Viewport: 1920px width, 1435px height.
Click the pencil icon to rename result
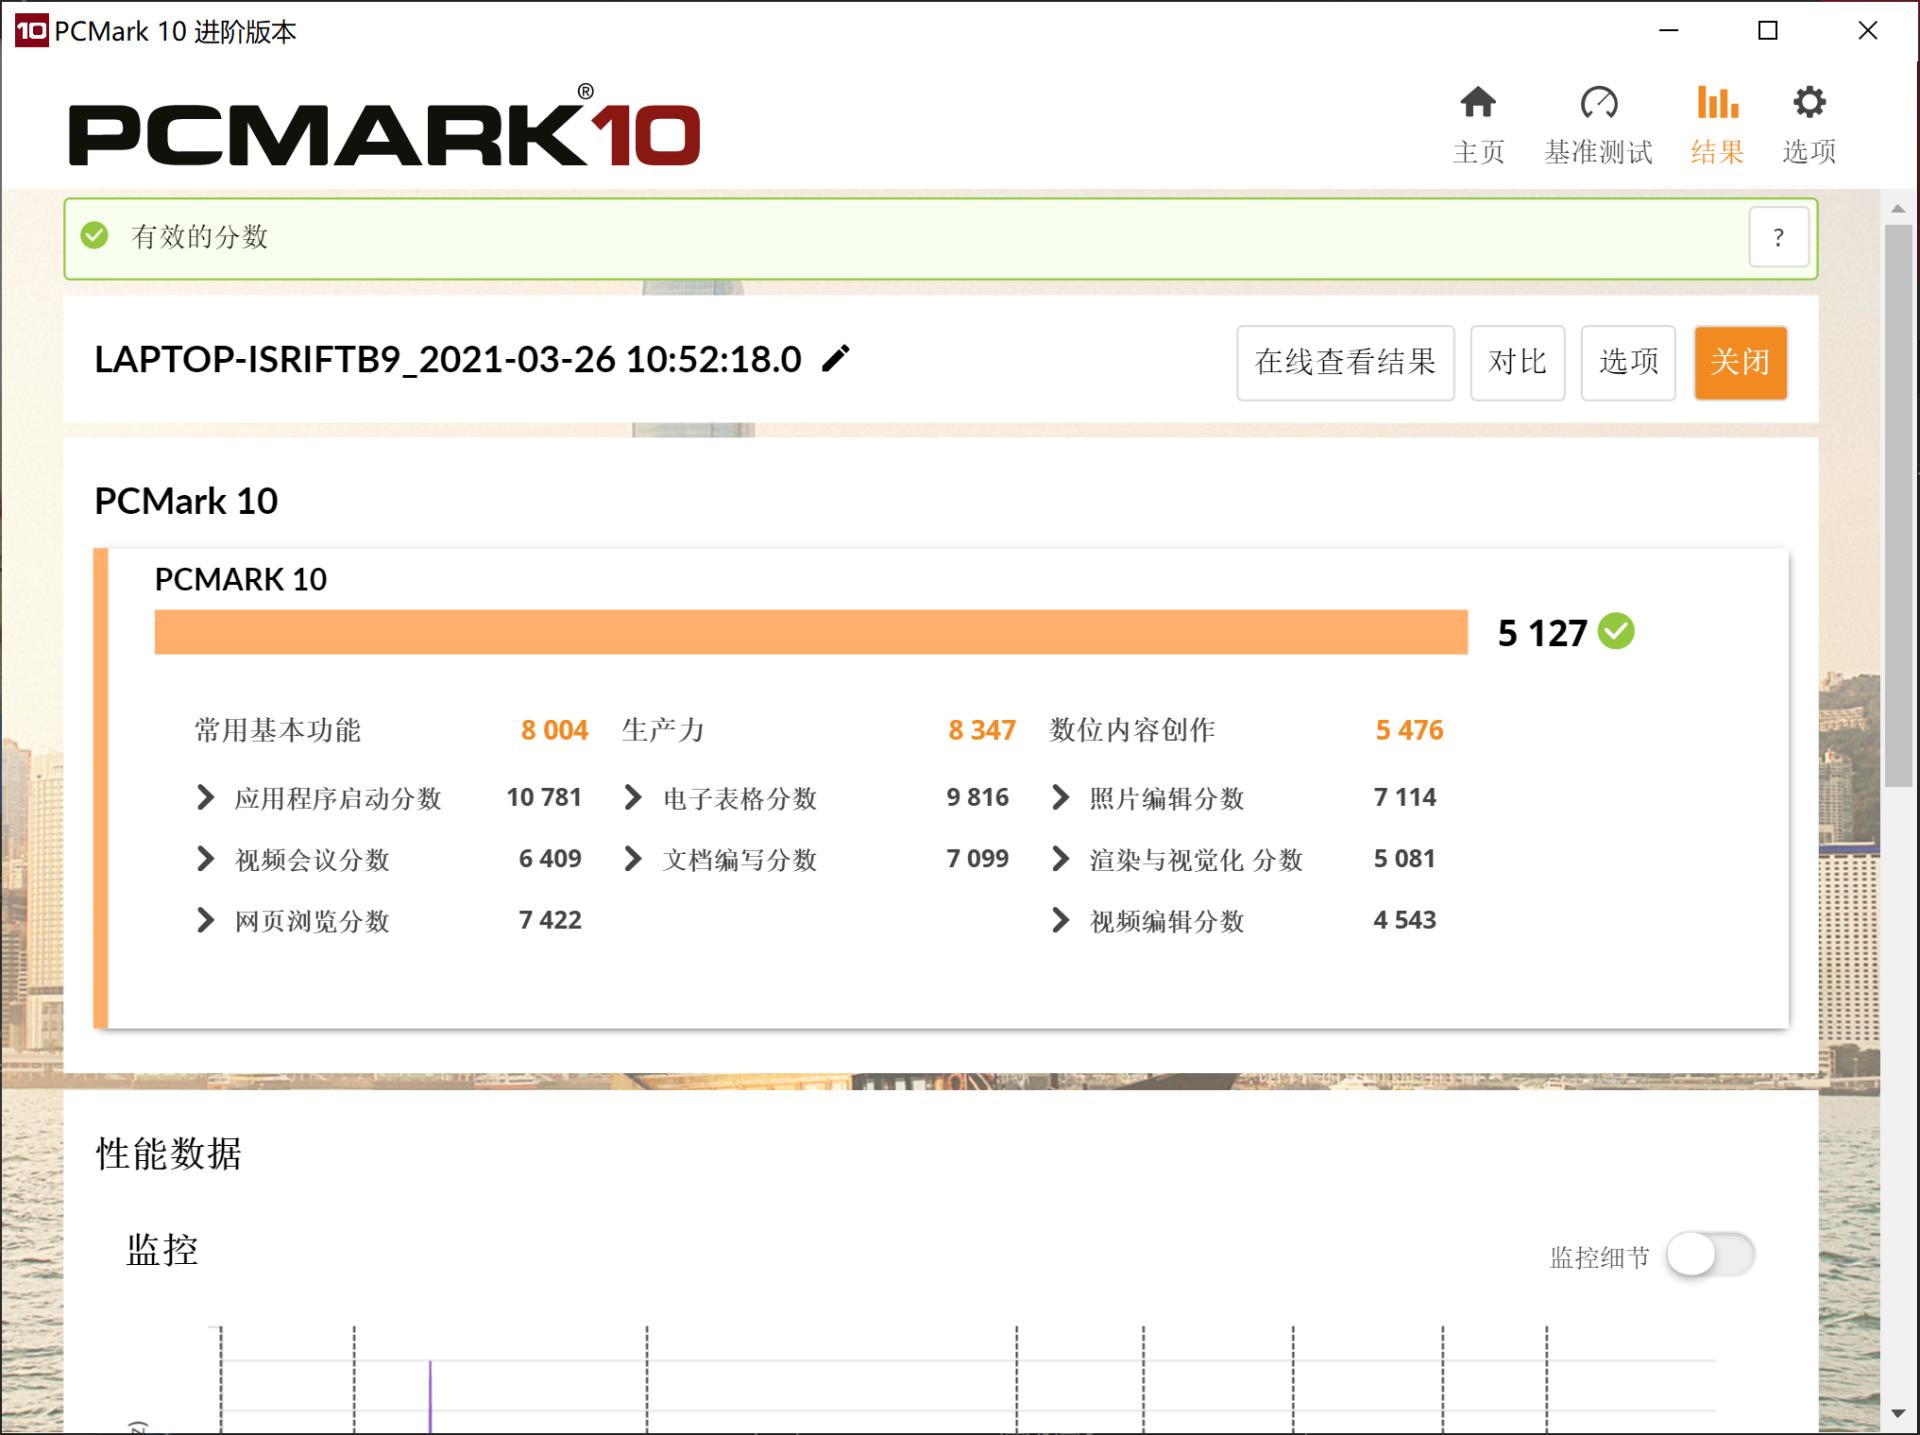(x=835, y=359)
